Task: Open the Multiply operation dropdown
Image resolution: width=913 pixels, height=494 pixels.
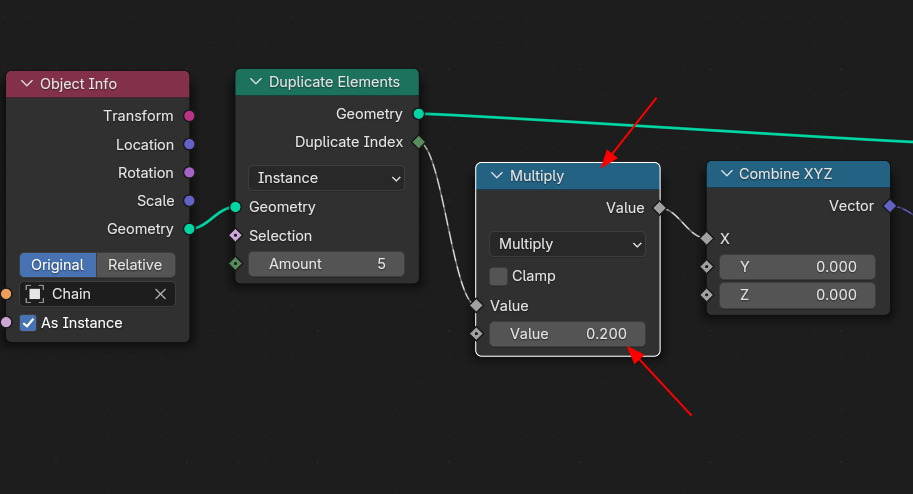Action: coord(567,244)
